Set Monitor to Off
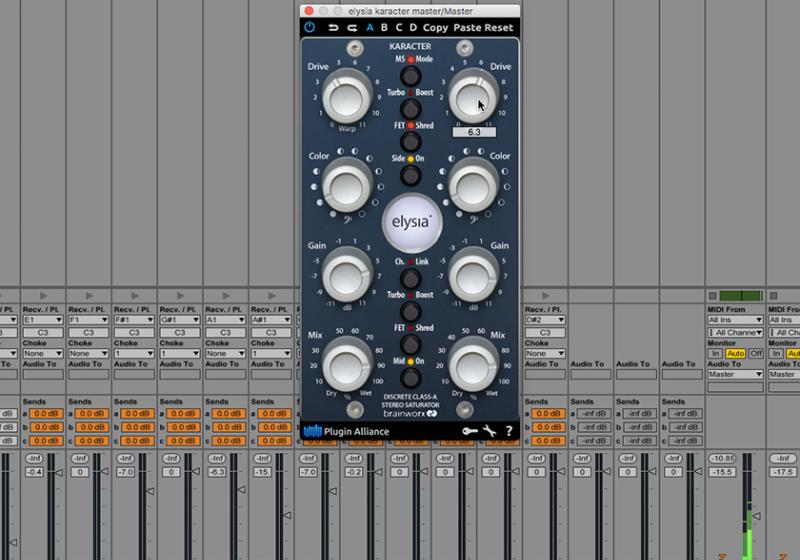The width and height of the screenshot is (800, 560). 756,353
